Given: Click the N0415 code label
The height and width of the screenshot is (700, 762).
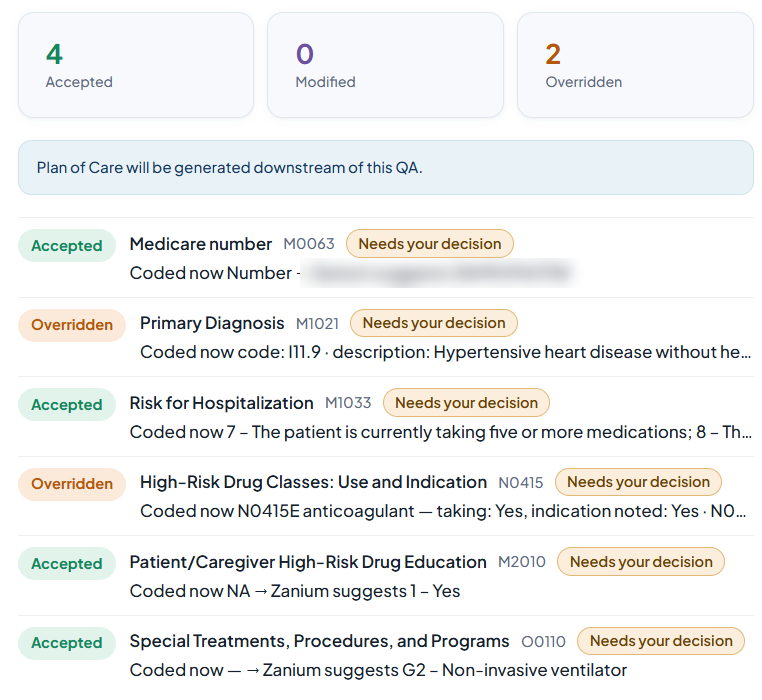Looking at the screenshot, I should 521,482.
